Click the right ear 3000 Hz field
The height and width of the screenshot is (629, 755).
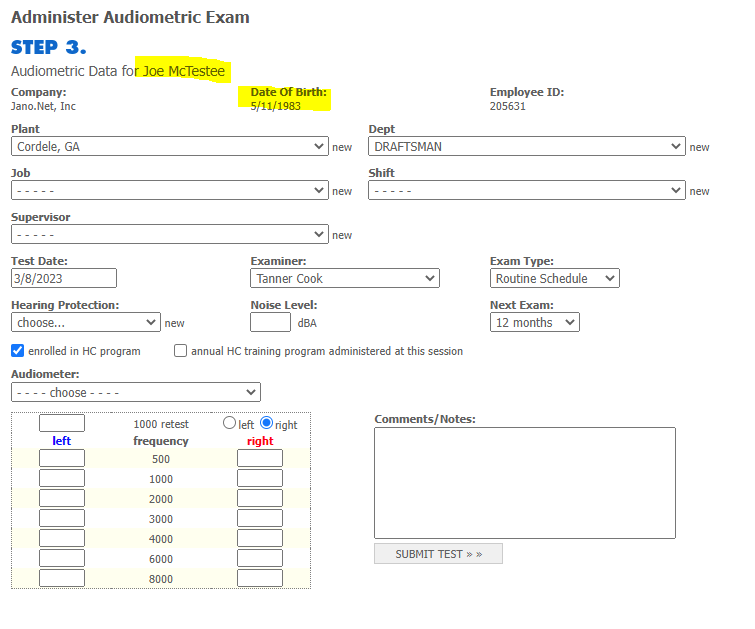[x=260, y=518]
